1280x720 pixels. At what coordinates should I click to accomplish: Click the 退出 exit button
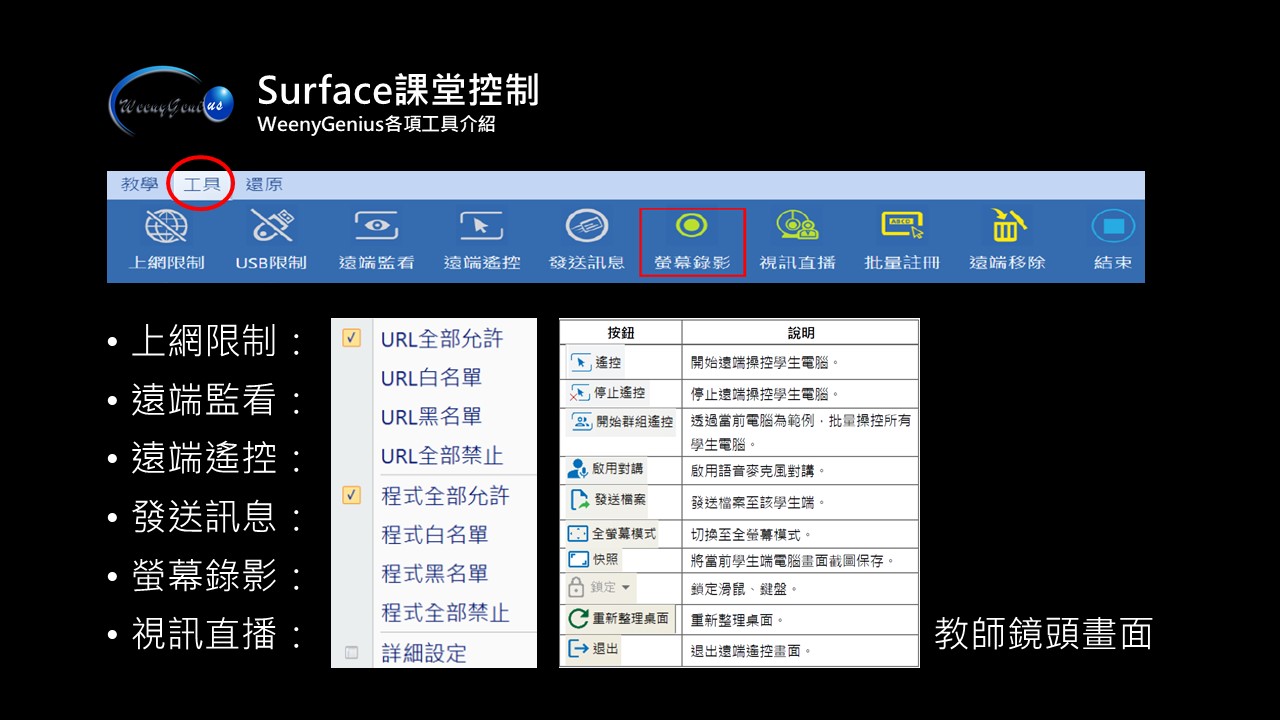[594, 649]
